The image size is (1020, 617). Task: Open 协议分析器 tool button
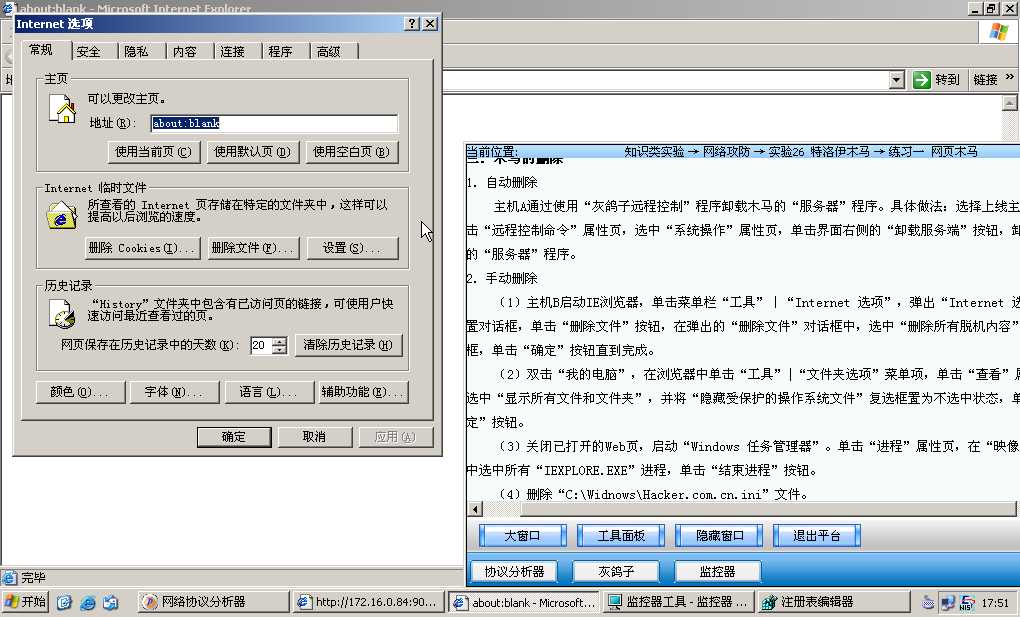514,571
